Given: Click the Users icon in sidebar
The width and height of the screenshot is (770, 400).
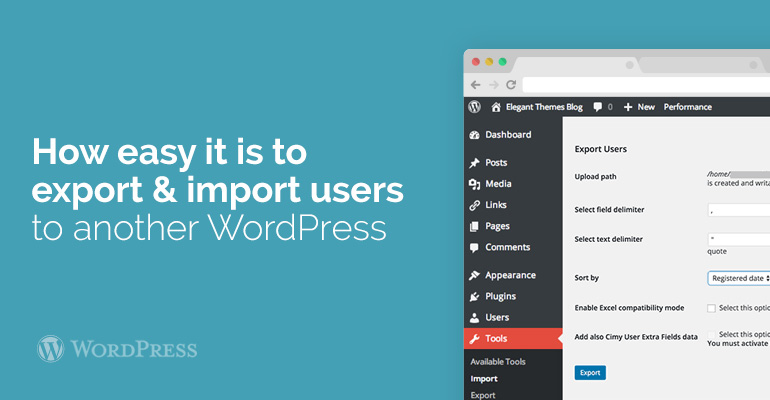Looking at the screenshot, I should click(x=474, y=317).
